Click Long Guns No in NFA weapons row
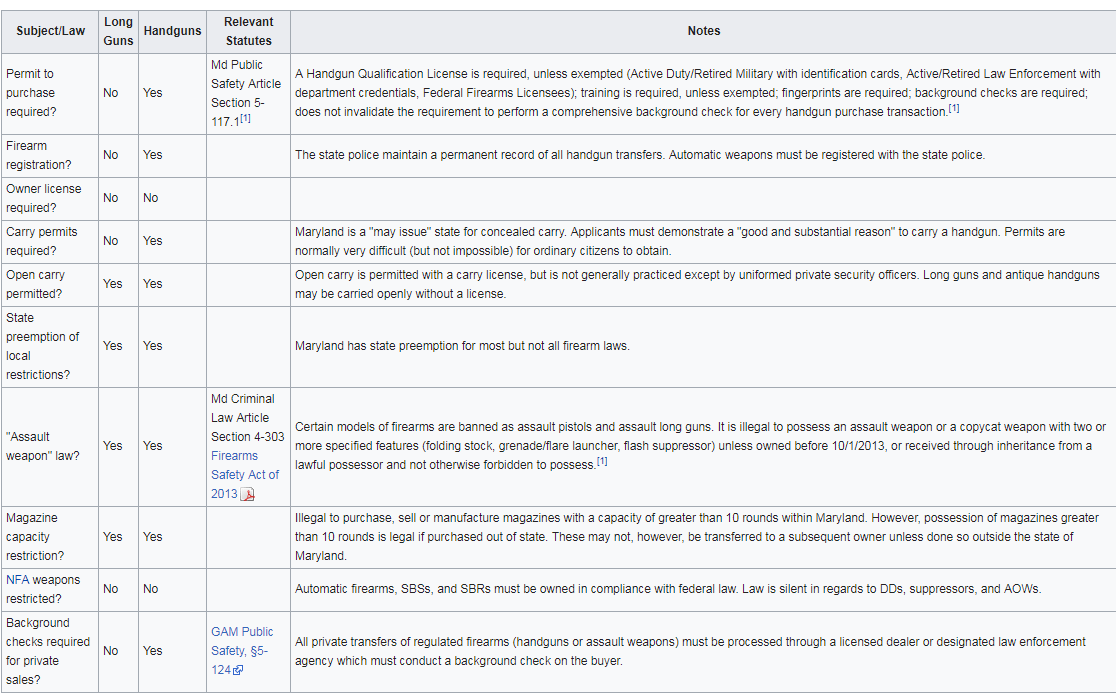Viewport: 1116px width, 700px height. pyautogui.click(x=111, y=589)
